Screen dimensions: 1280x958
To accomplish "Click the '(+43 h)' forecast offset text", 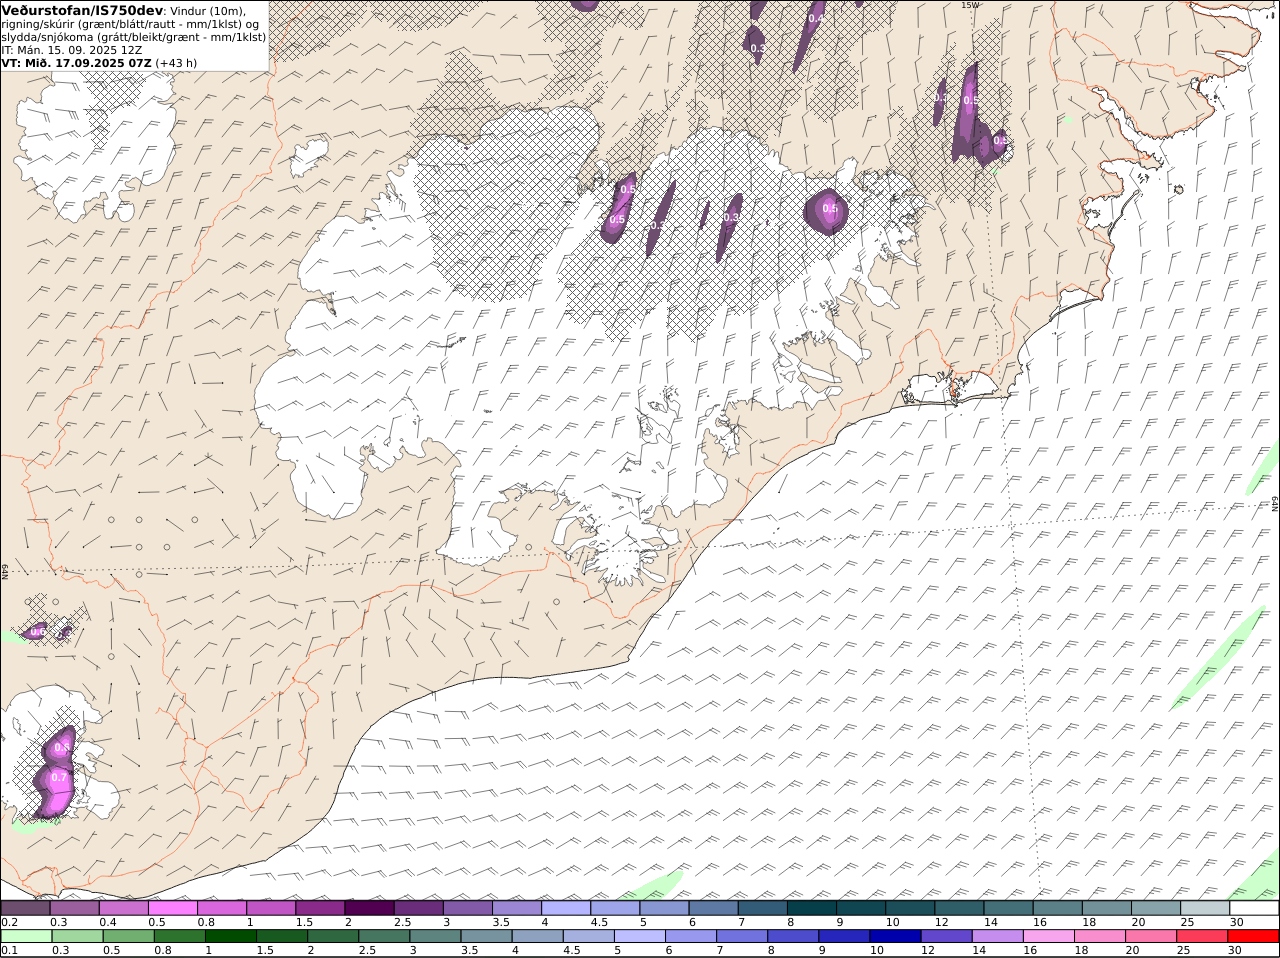I will [x=177, y=62].
